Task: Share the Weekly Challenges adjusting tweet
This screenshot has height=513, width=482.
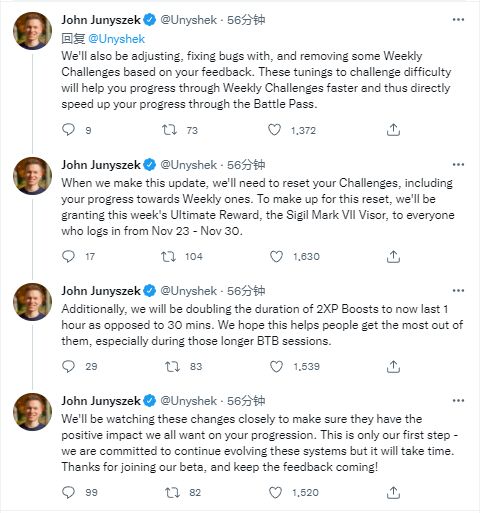Action: pyautogui.click(x=393, y=130)
